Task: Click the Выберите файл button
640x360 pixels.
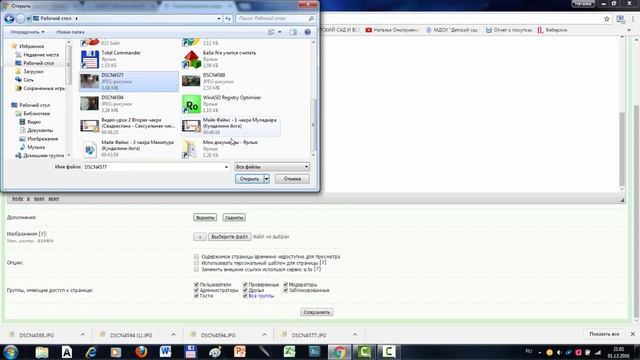Action: (229, 237)
